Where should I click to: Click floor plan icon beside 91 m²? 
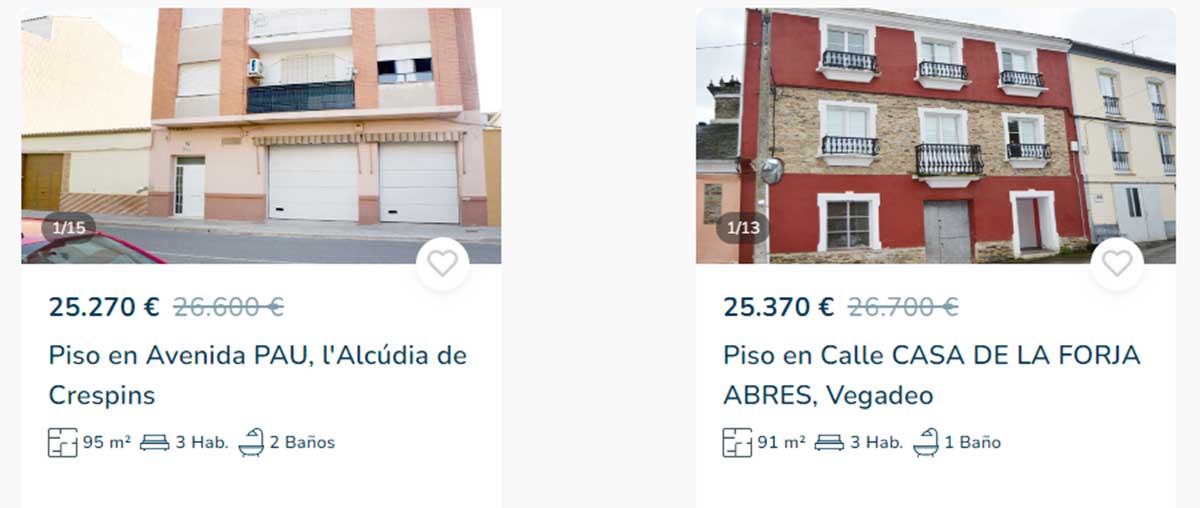point(737,442)
